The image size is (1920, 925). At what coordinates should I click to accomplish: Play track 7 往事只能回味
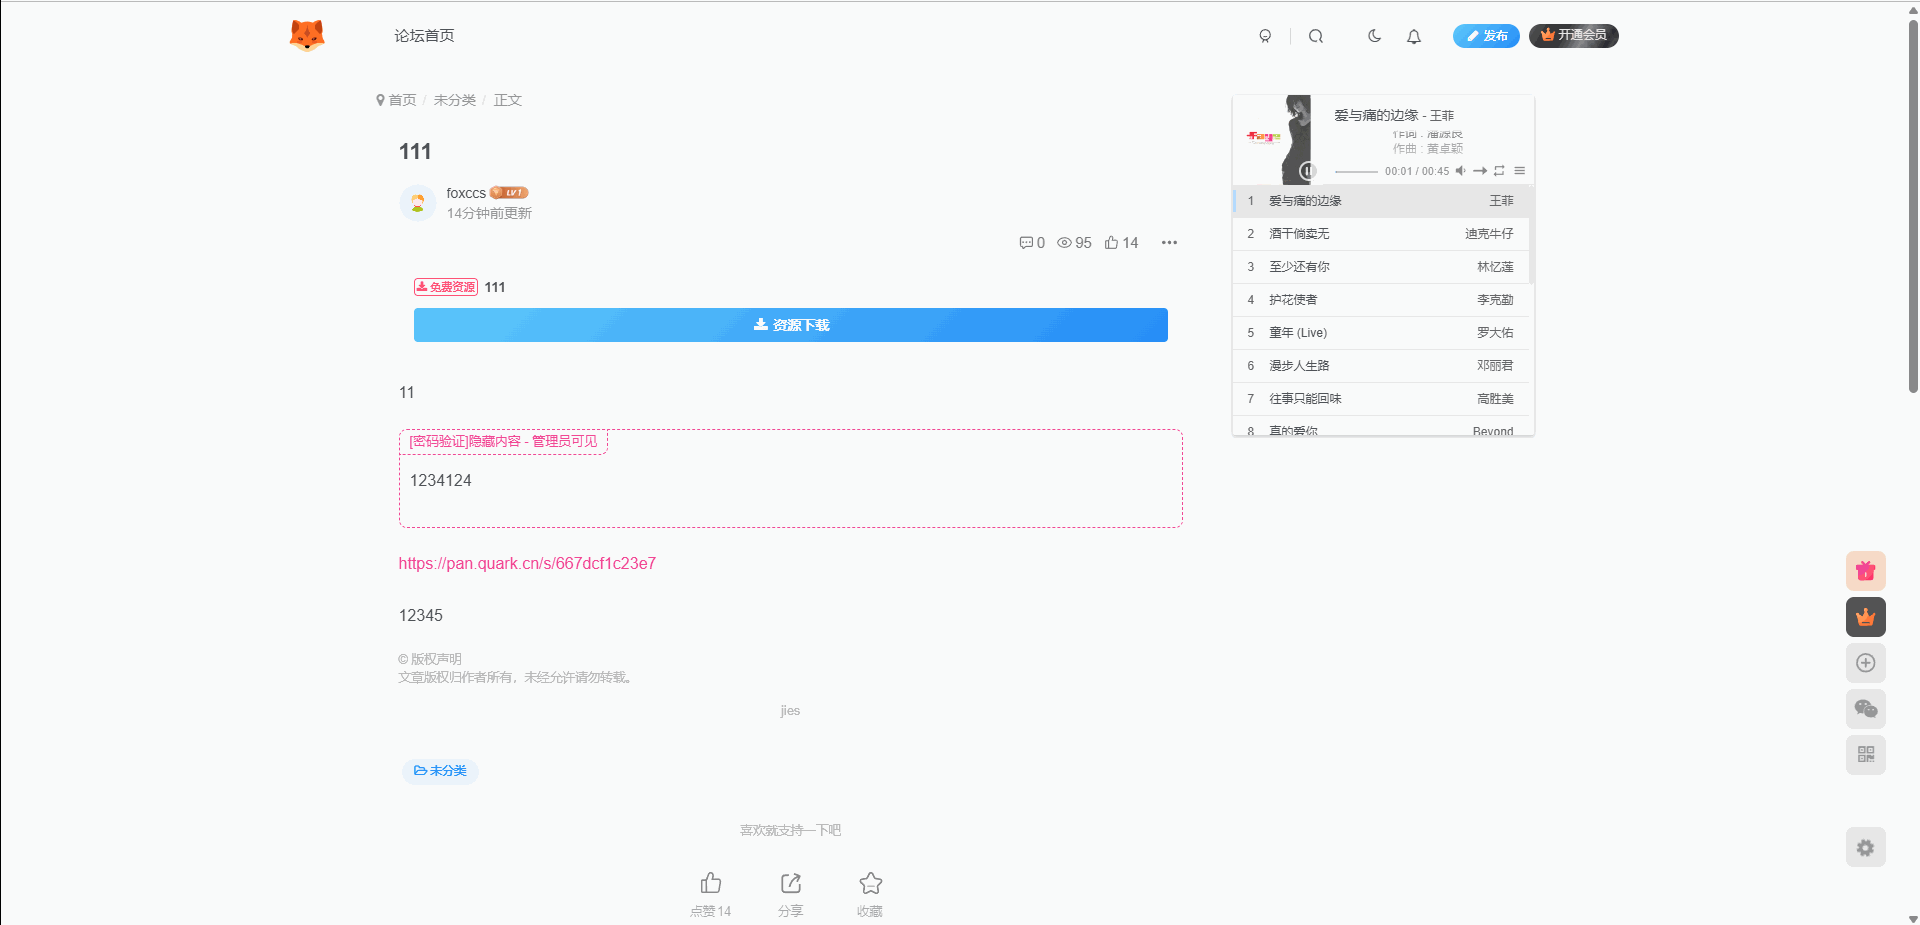[x=1381, y=399]
